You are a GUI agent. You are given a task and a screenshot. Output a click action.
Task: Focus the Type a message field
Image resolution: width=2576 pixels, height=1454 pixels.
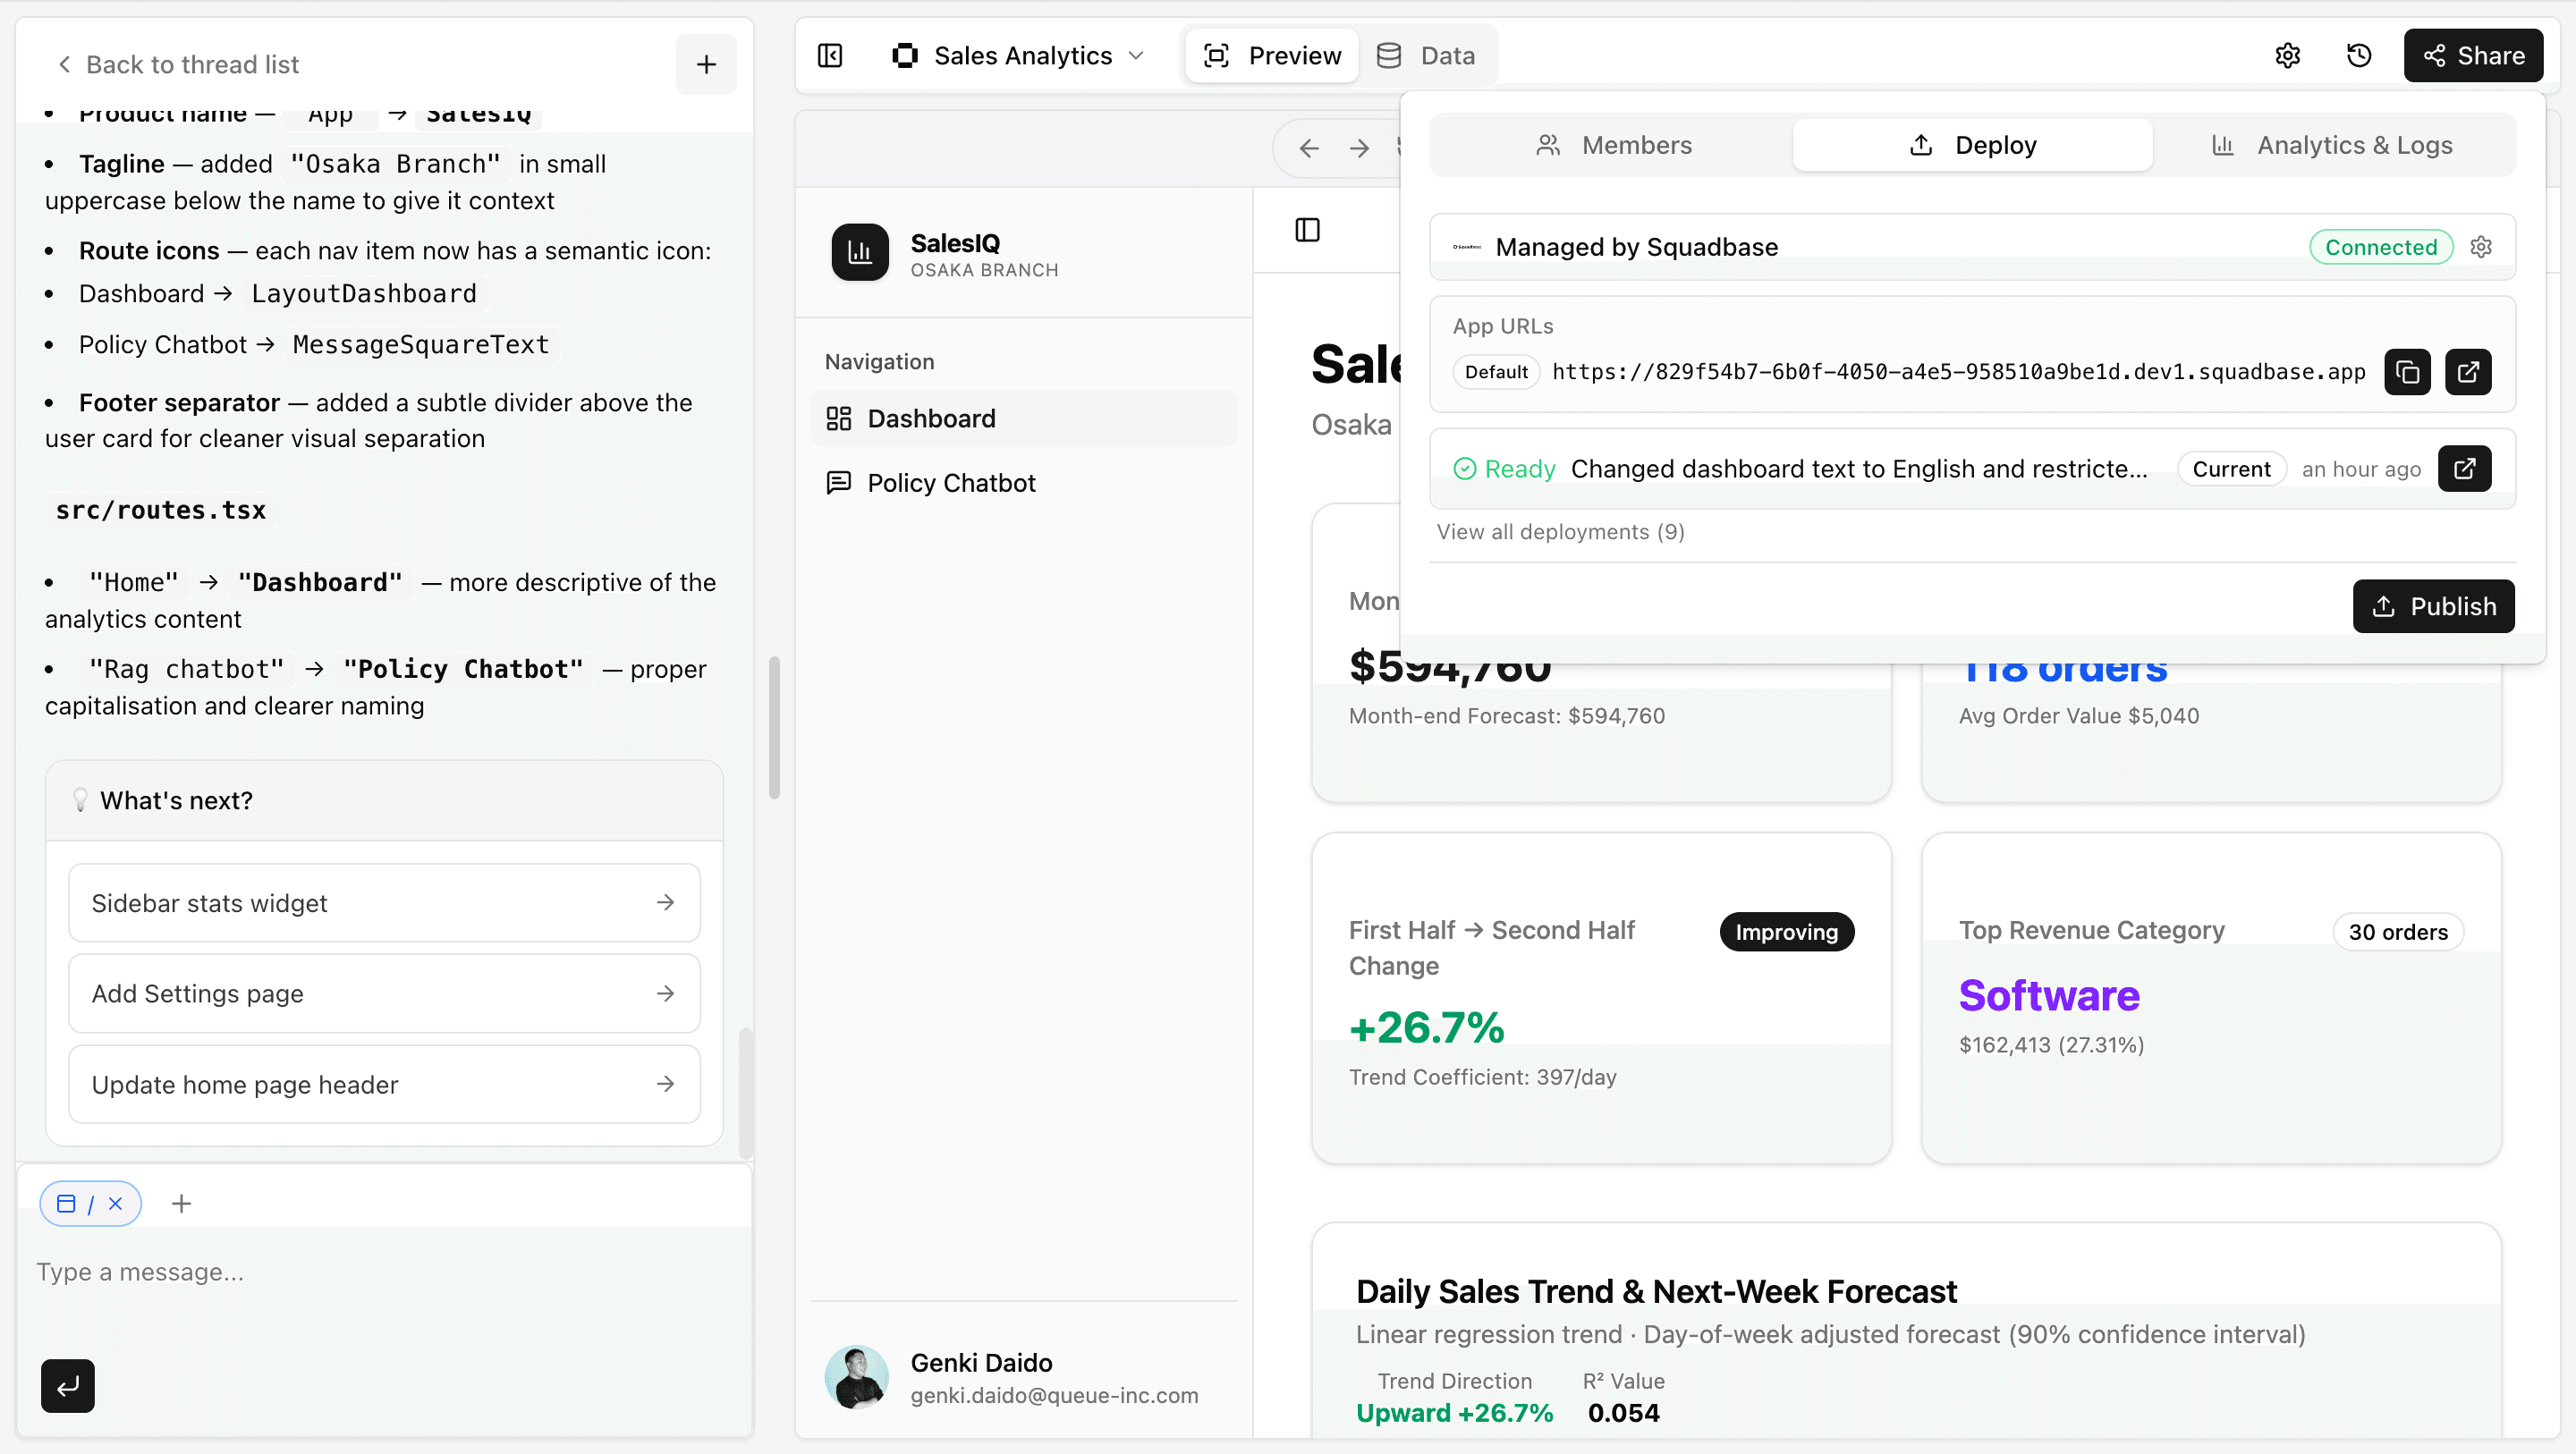point(384,1272)
